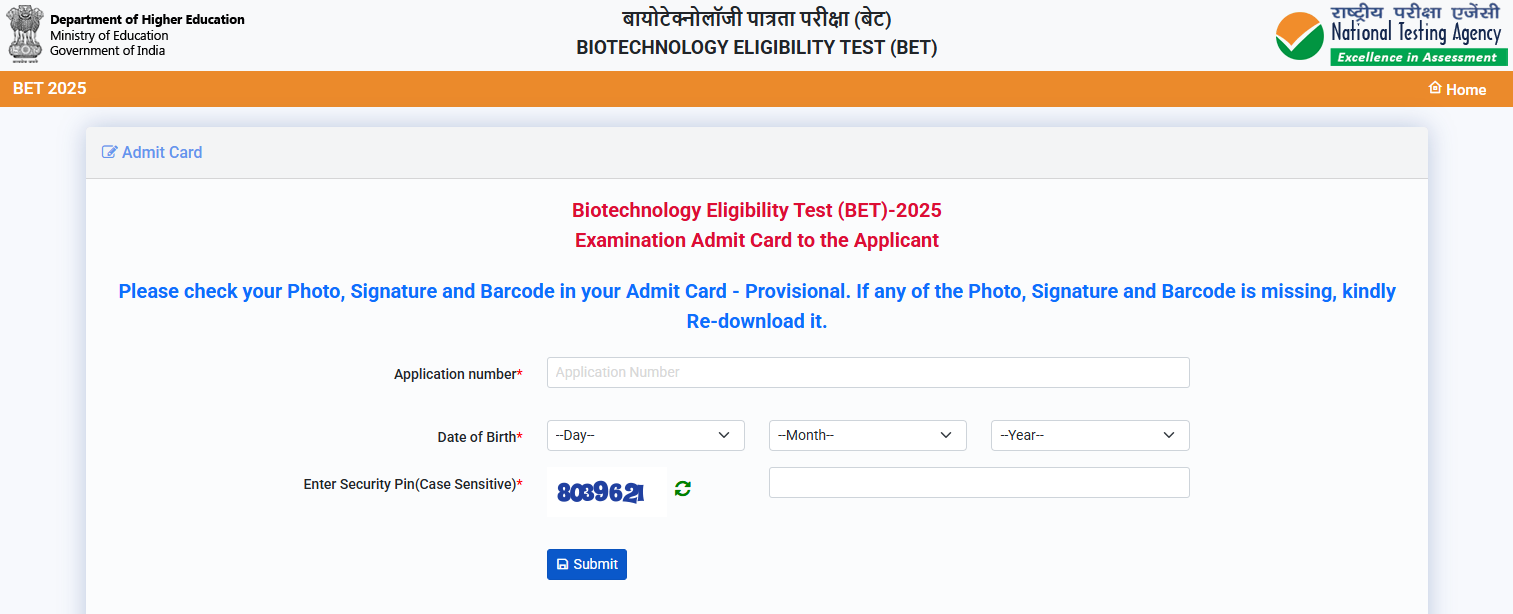Open the --Day-- dropdown
This screenshot has width=1513, height=614.
[x=645, y=435]
